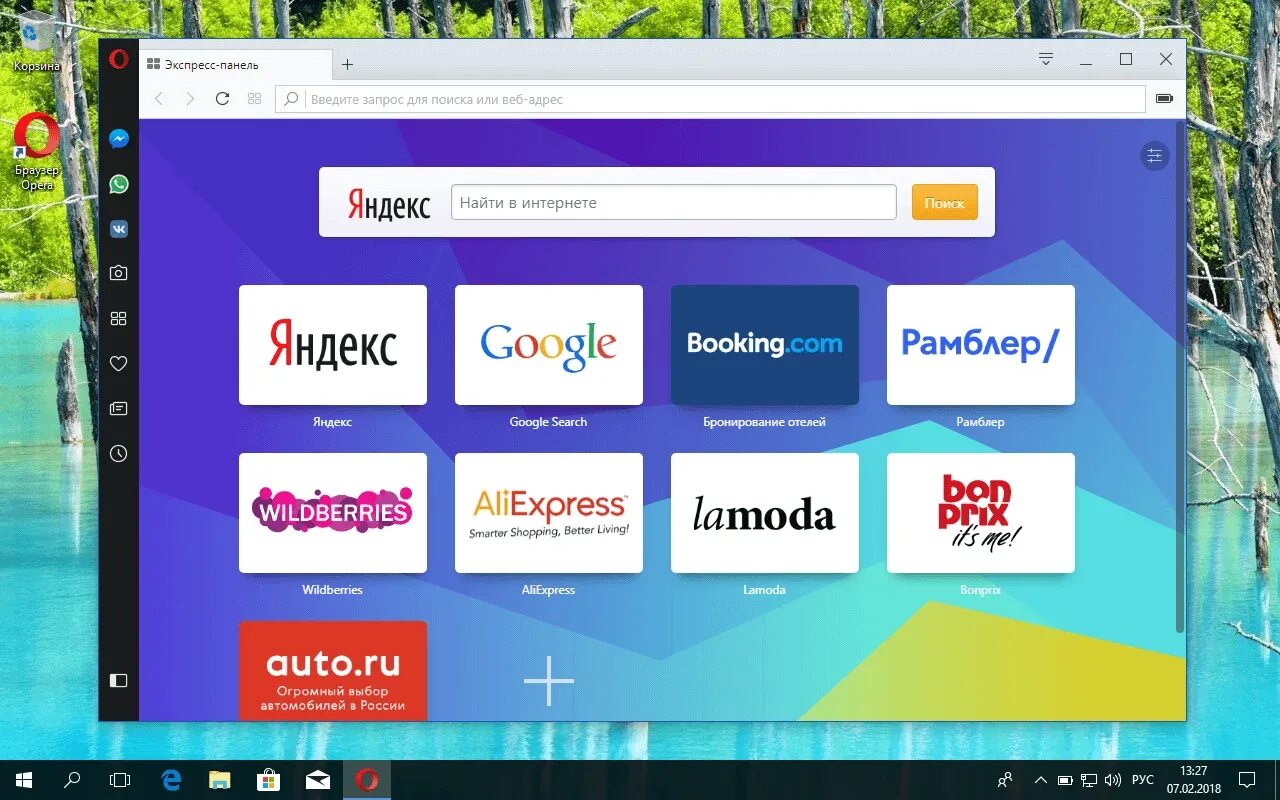The width and height of the screenshot is (1280, 800).
Task: Switch input language РУС
Action: coord(1143,780)
